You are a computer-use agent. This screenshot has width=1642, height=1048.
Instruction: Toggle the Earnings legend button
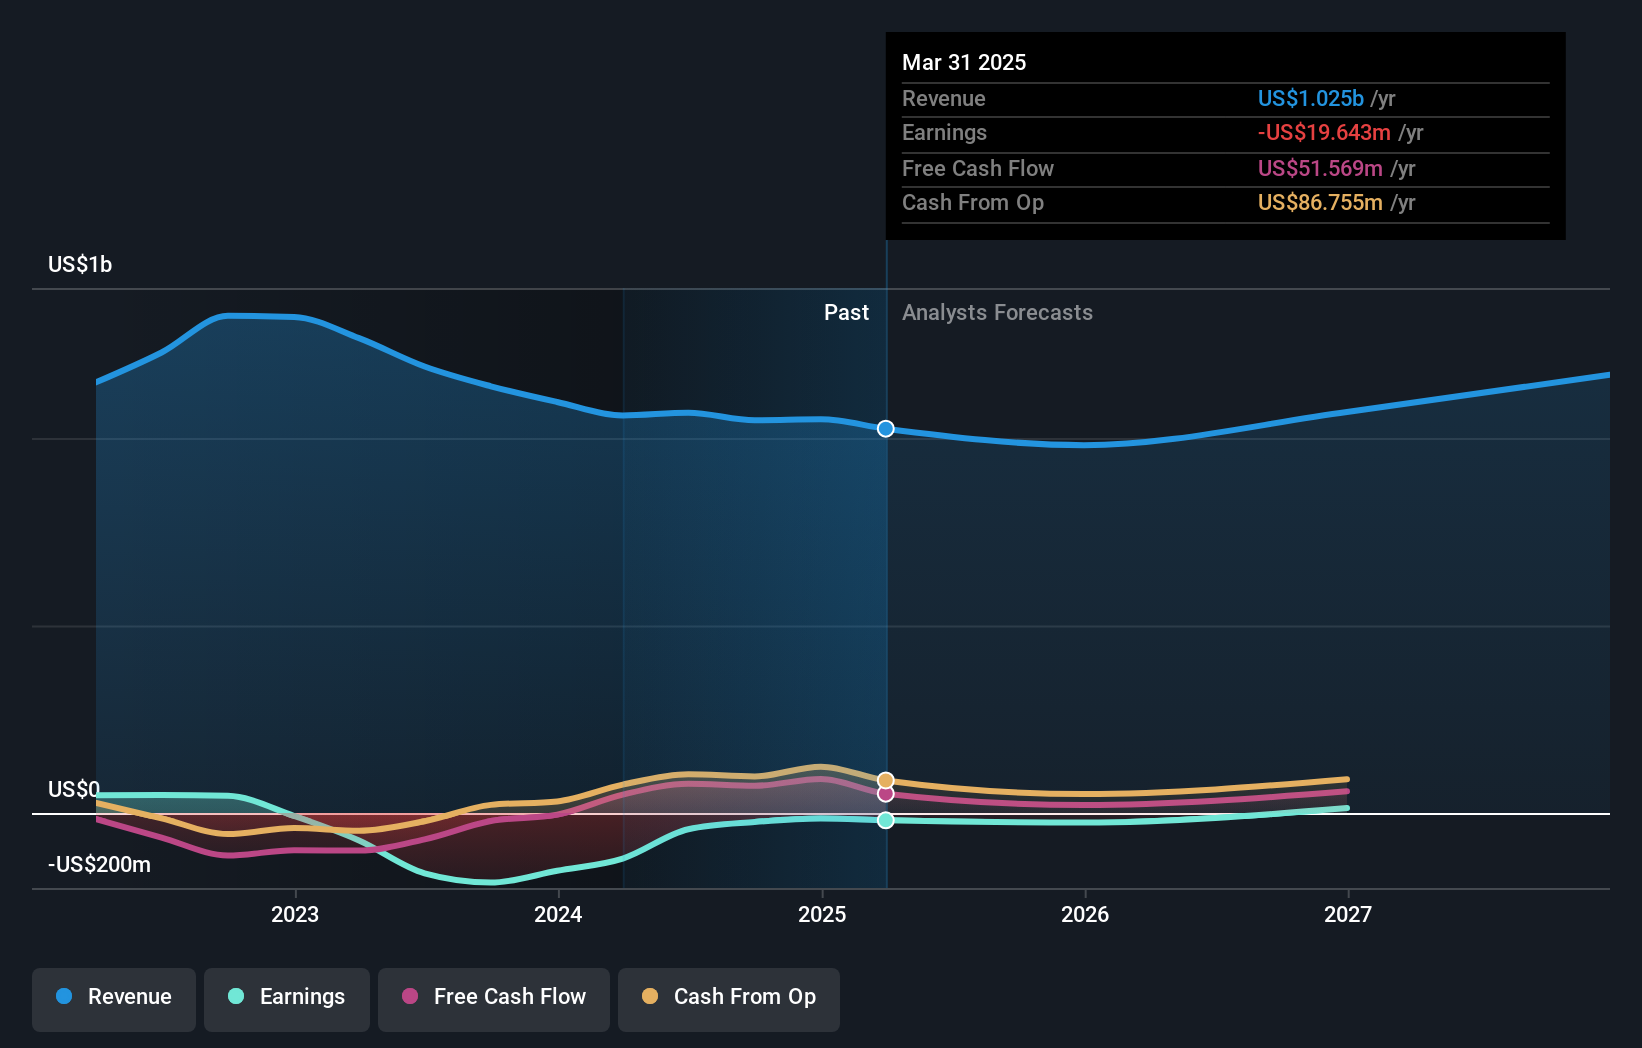coord(287,999)
